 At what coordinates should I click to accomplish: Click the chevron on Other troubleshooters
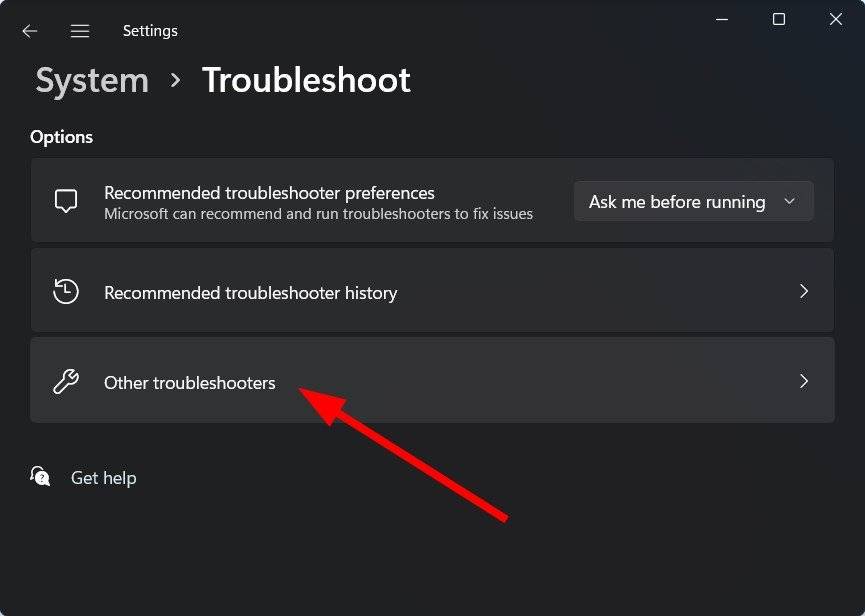pos(805,382)
